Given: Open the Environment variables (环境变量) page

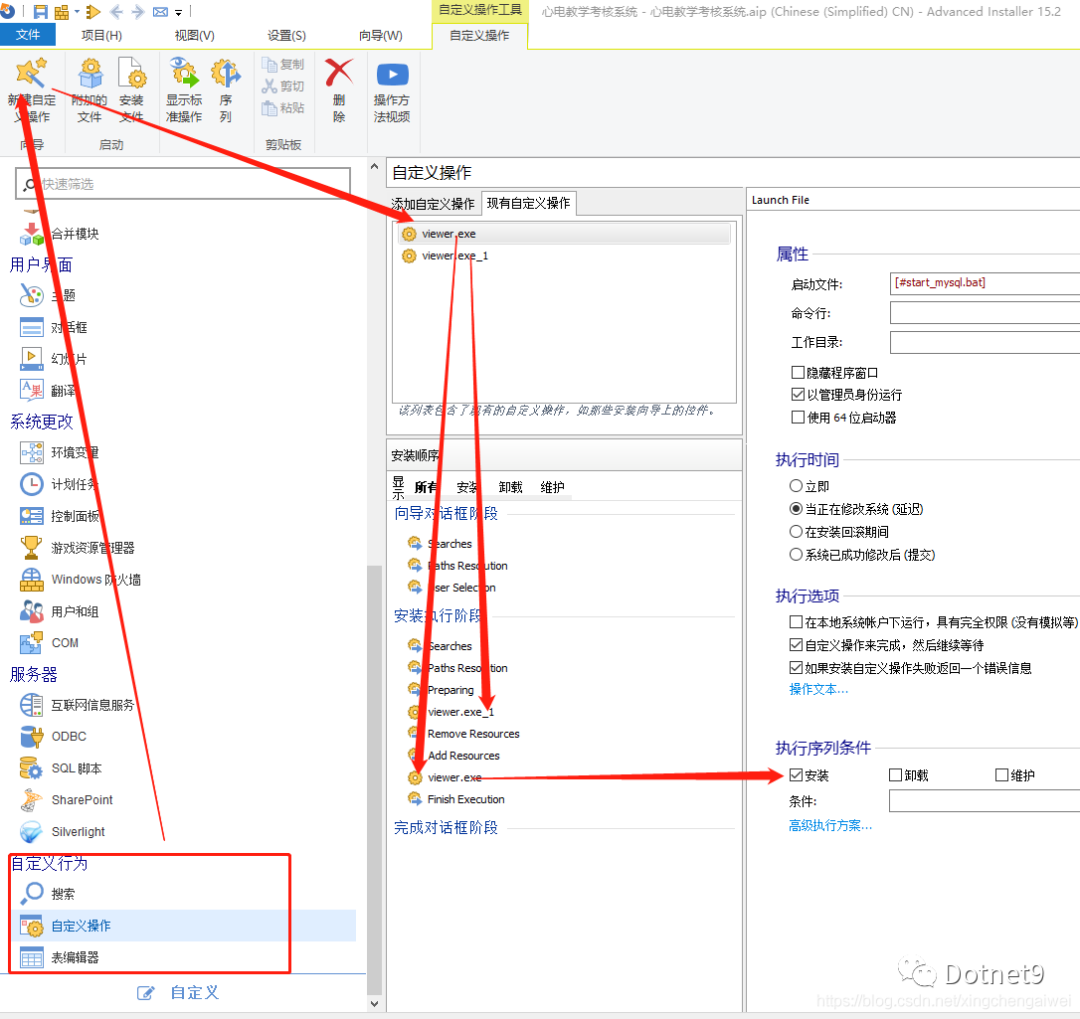Looking at the screenshot, I should point(59,453).
